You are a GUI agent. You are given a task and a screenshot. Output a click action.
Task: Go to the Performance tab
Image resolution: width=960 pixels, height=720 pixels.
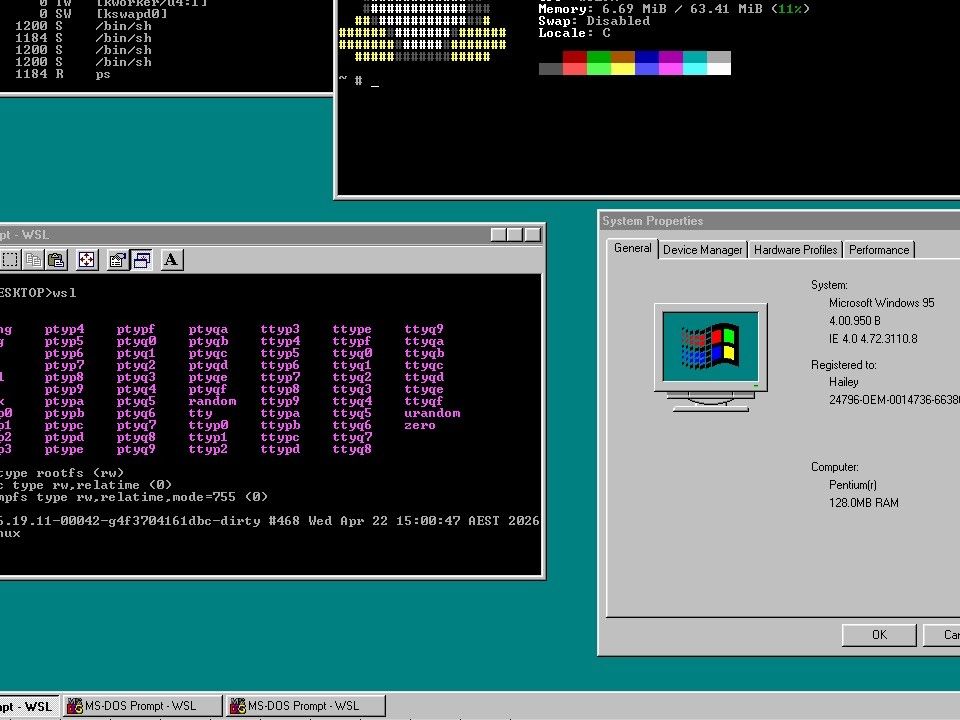tap(879, 250)
